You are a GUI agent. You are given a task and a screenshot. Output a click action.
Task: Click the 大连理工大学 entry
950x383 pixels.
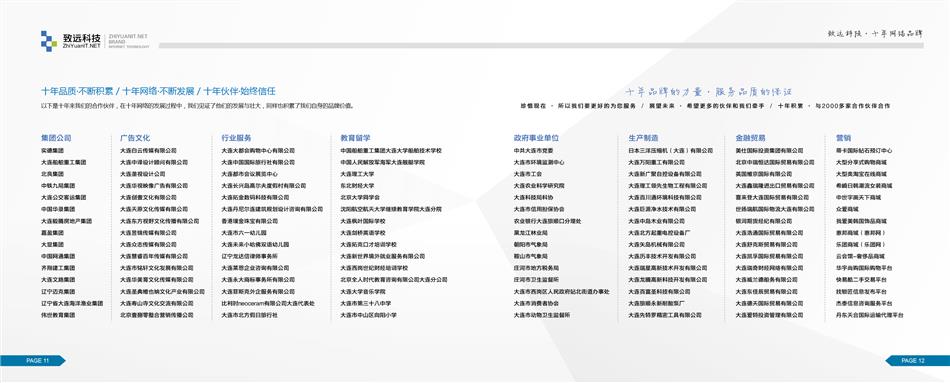(x=355, y=174)
